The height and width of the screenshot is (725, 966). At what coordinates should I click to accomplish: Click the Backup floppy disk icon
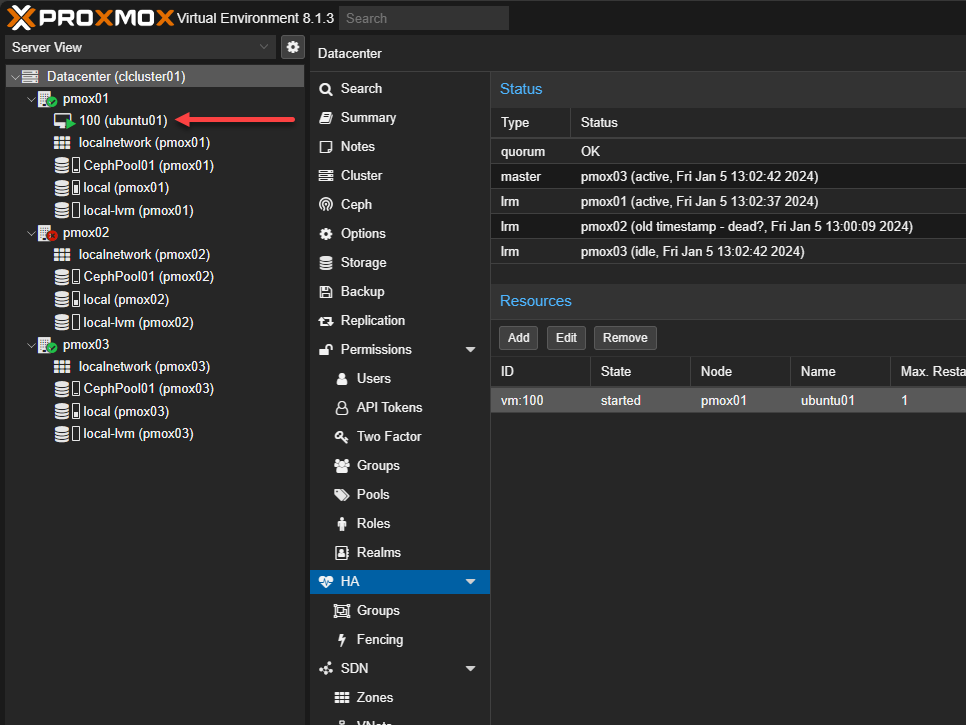click(x=325, y=291)
